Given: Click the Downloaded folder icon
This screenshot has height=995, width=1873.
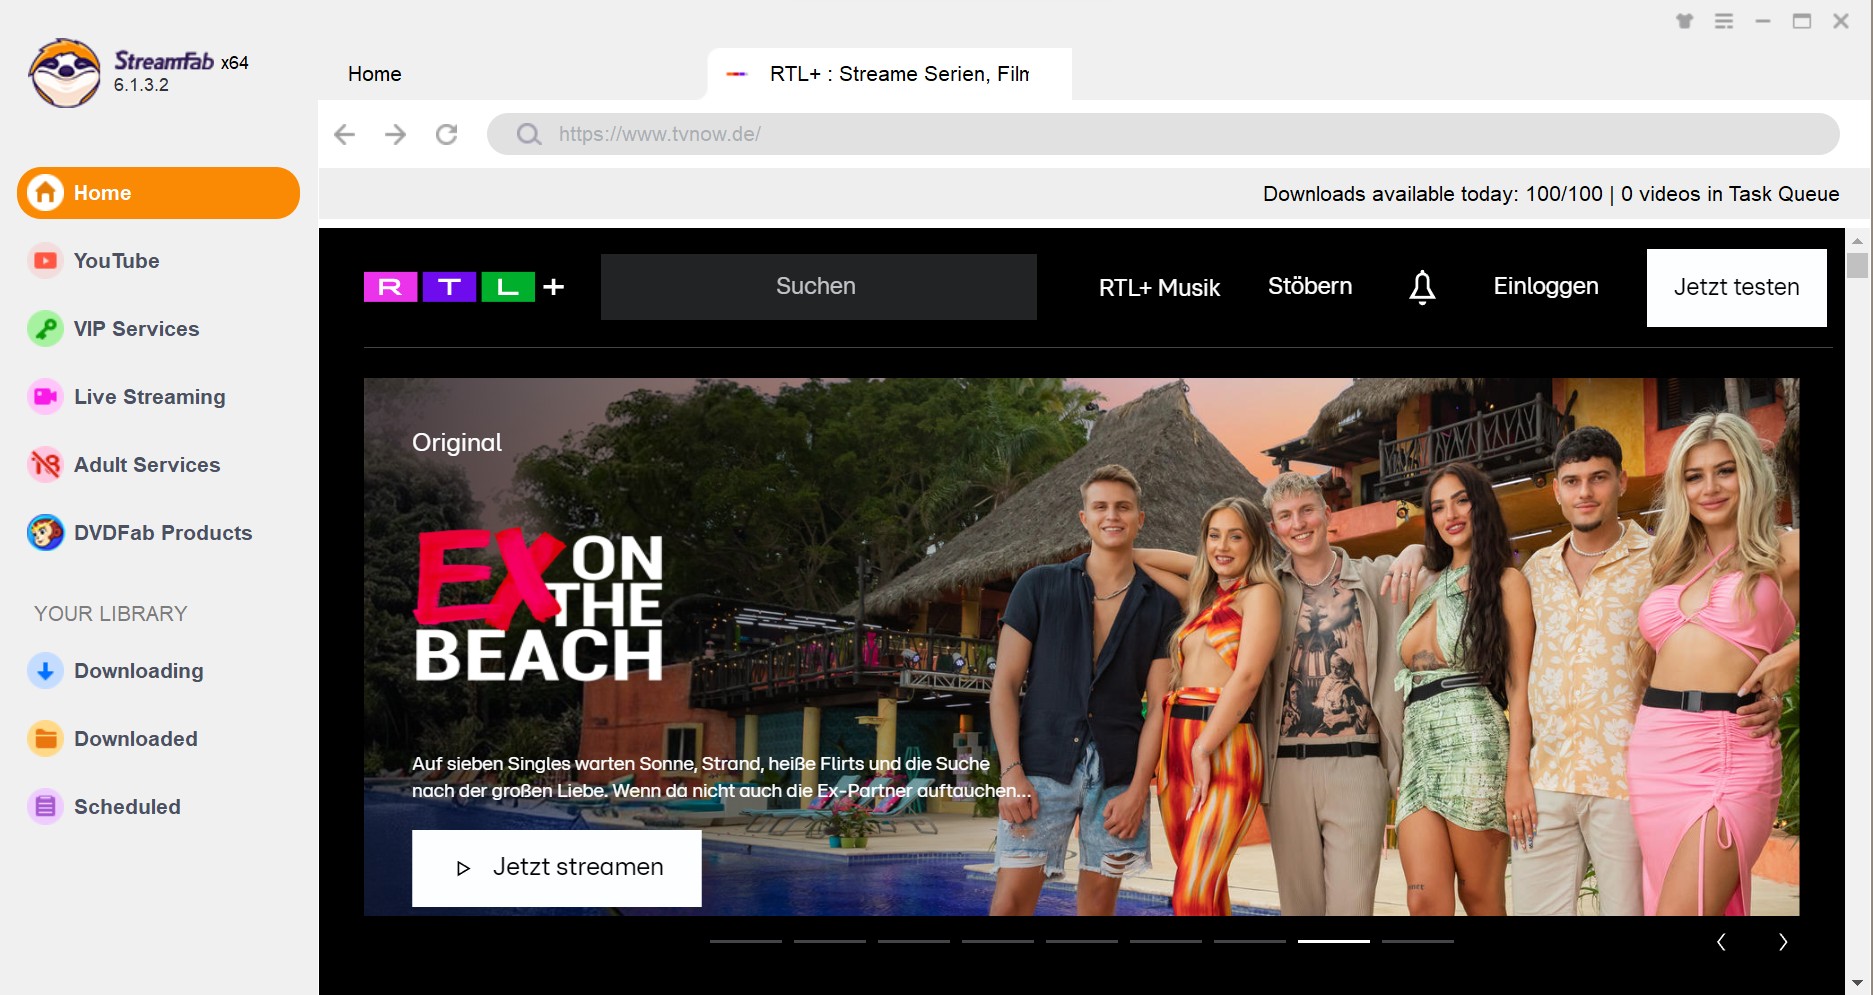Looking at the screenshot, I should point(45,739).
